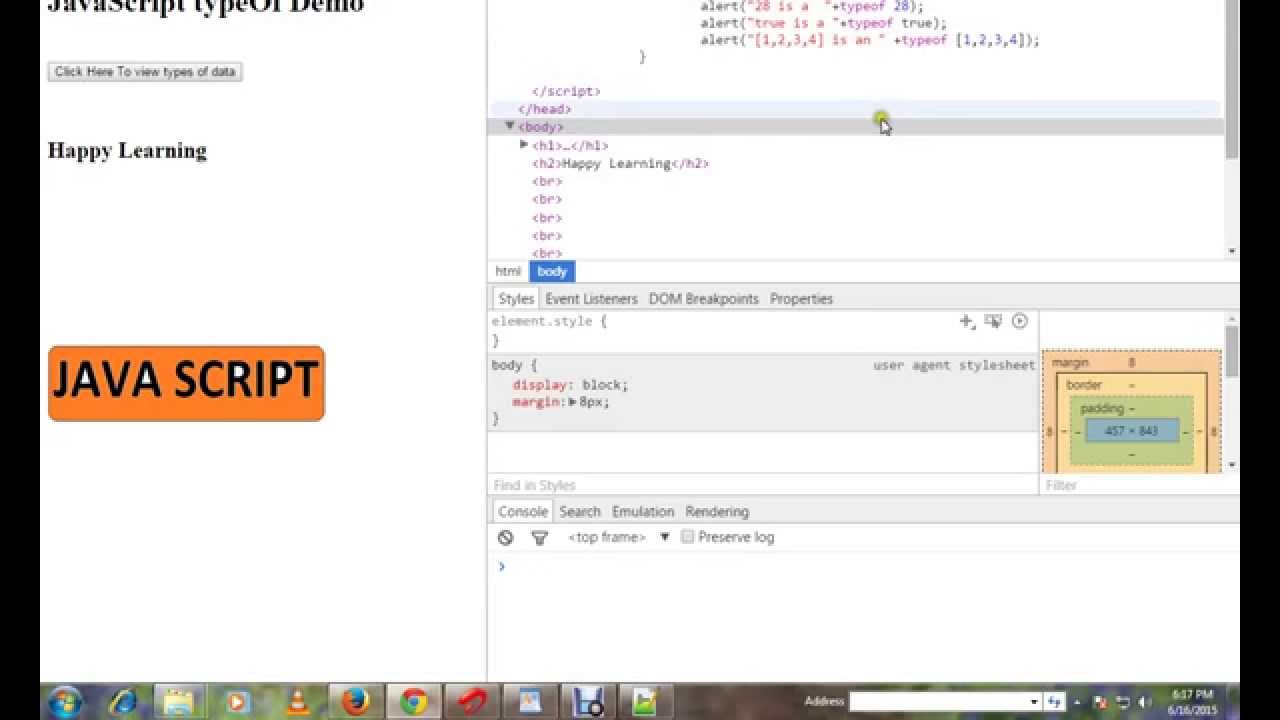Open Internet Explorer from the taskbar
Viewport: 1280px width, 720px height.
(x=124, y=701)
